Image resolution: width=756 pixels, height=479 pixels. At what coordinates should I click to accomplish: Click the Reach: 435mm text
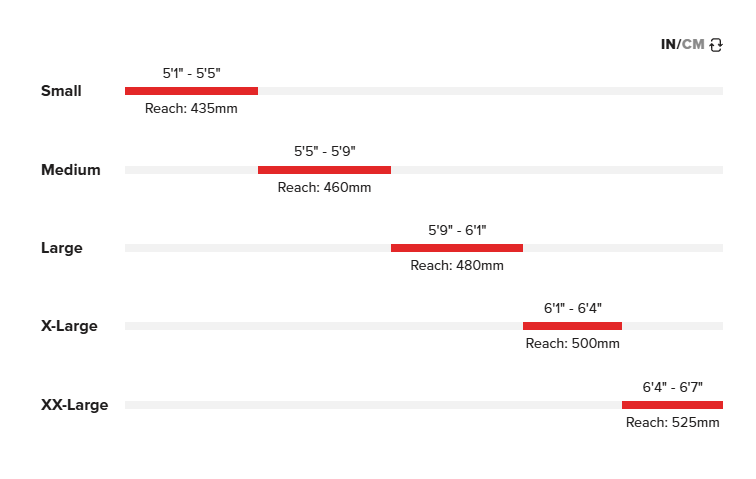pyautogui.click(x=191, y=108)
